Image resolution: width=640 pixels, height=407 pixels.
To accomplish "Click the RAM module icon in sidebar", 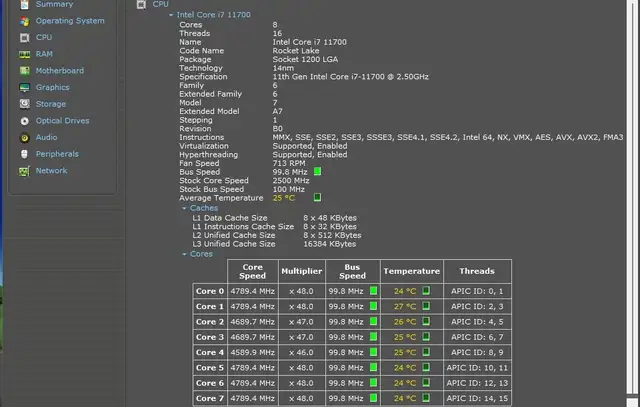I will [24, 54].
